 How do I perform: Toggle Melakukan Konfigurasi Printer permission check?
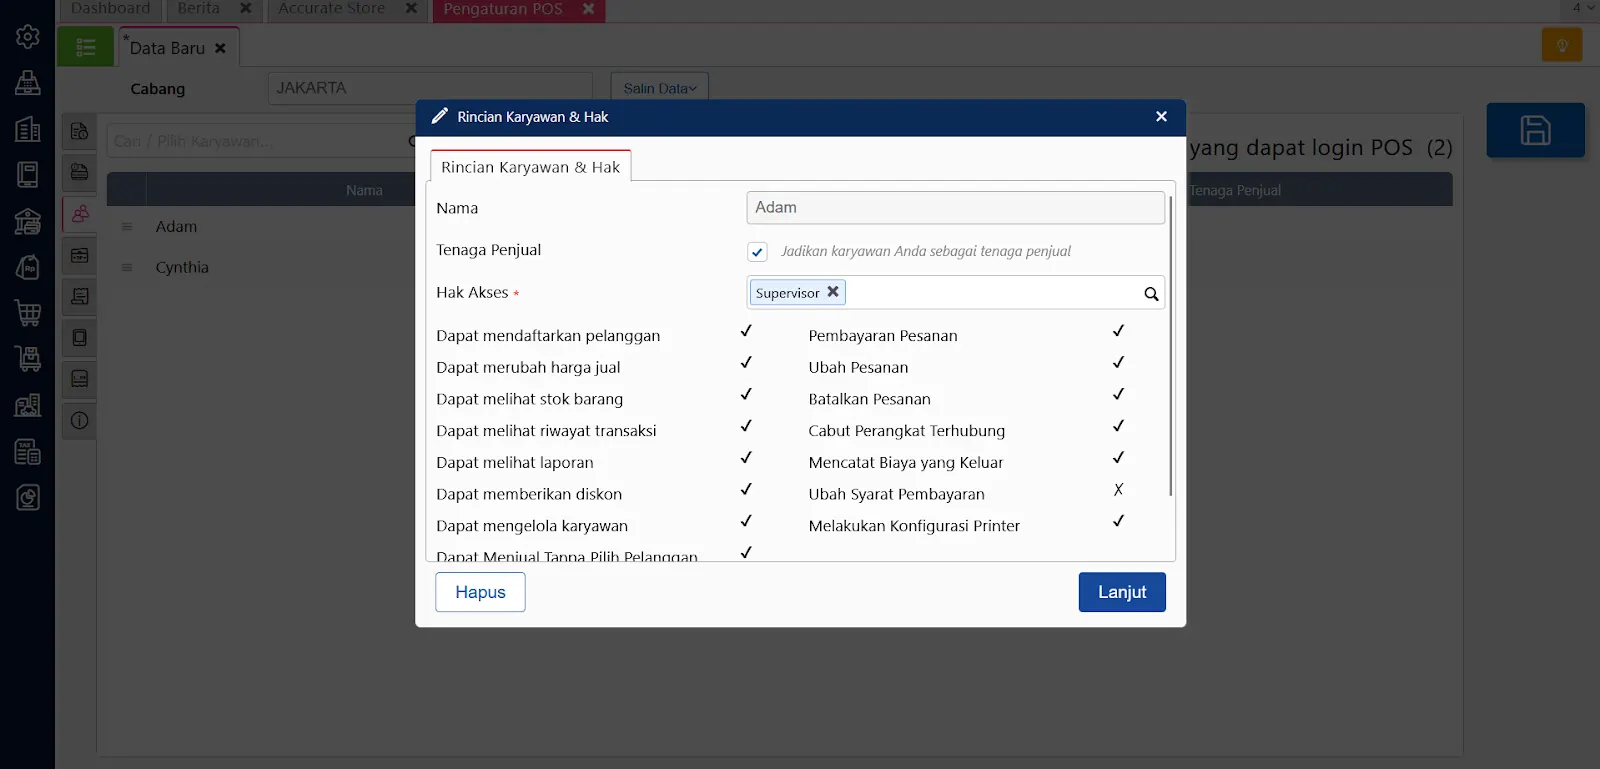[1119, 521]
